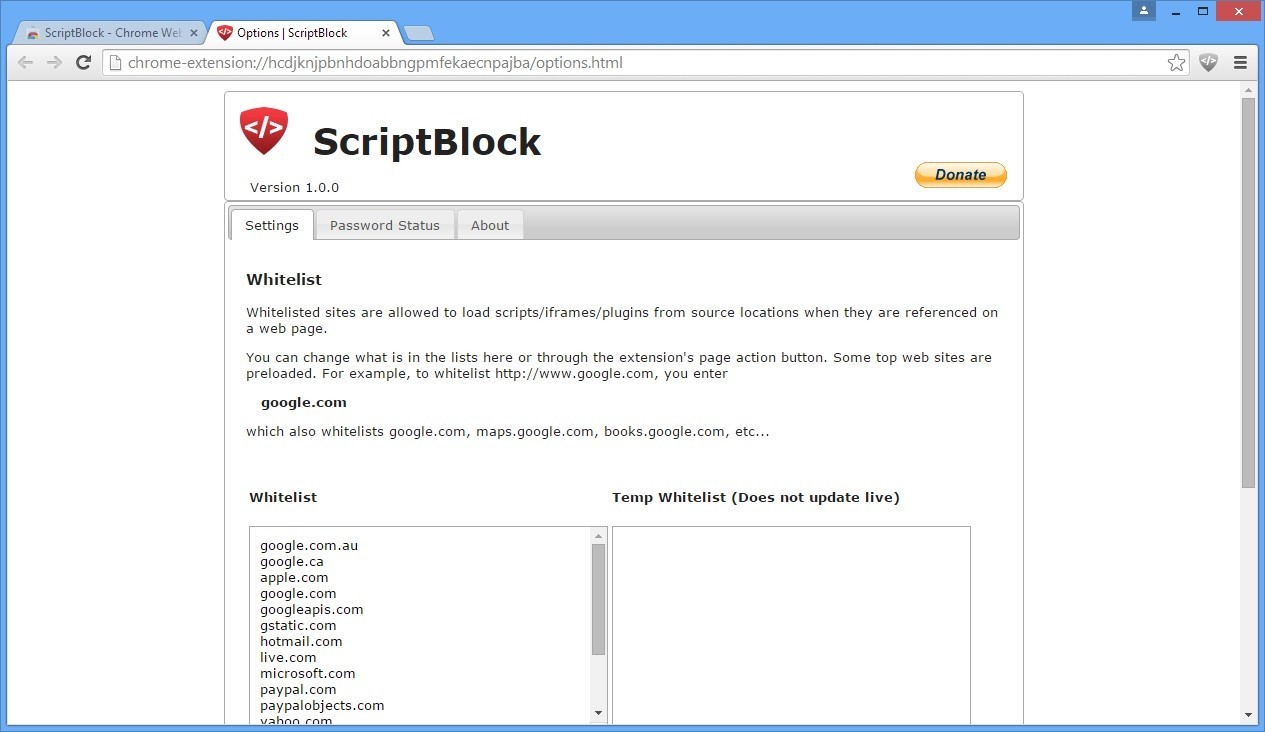The image size is (1265, 732).
Task: Select the Settings tab
Action: click(272, 225)
